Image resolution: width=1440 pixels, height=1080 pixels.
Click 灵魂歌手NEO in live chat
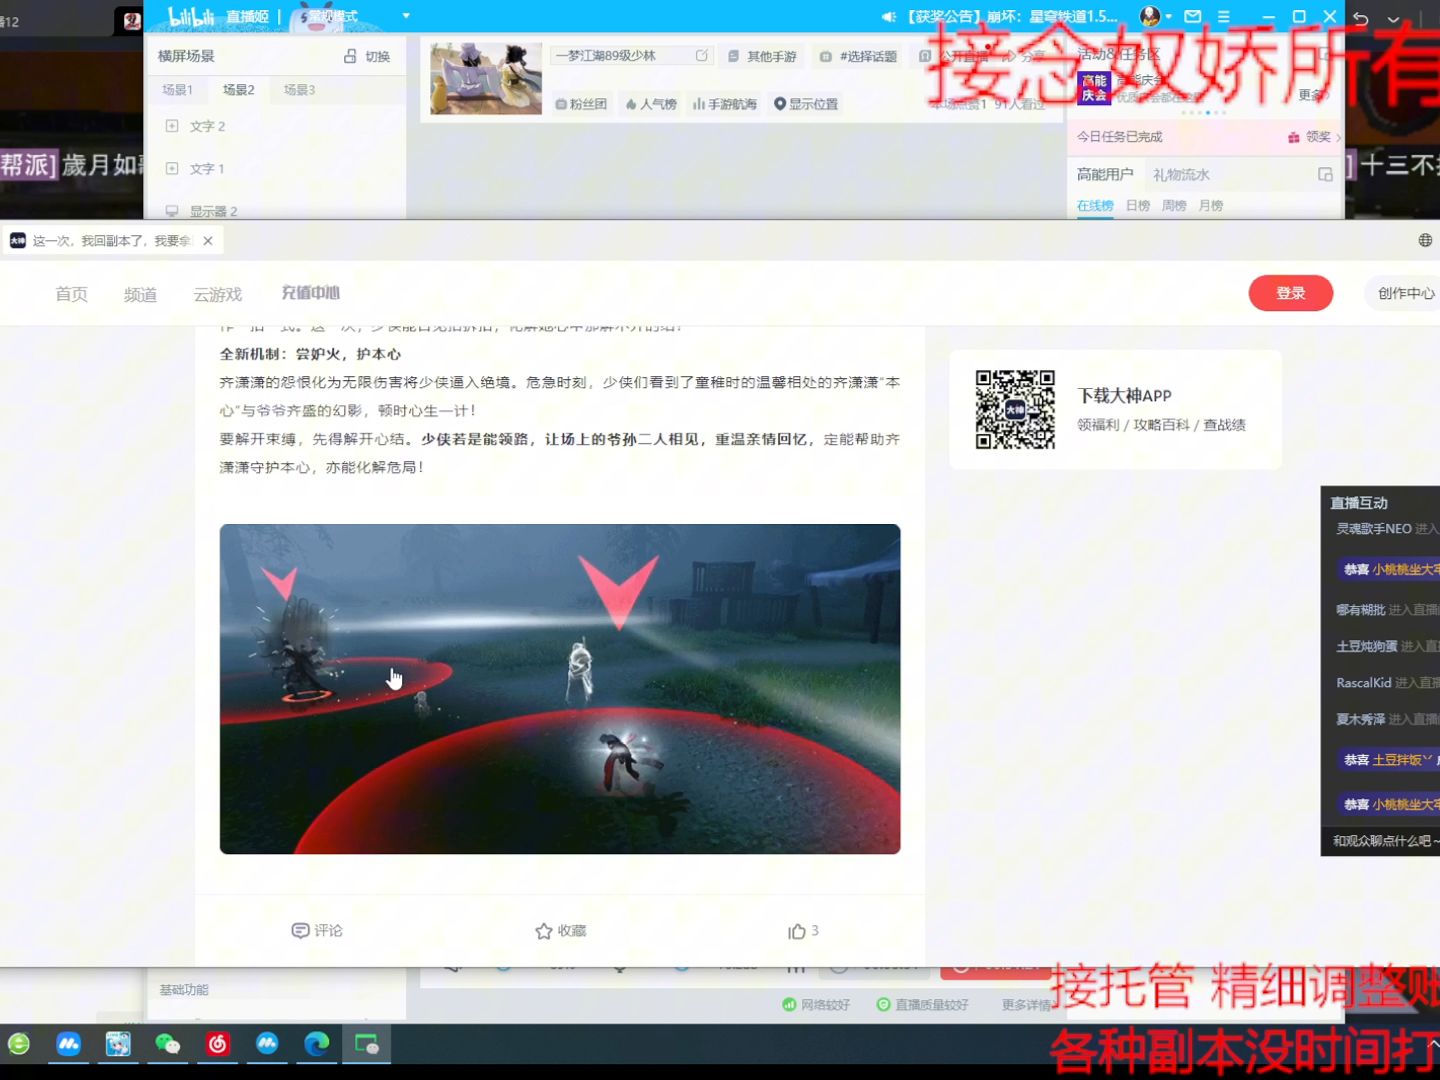[1374, 529]
